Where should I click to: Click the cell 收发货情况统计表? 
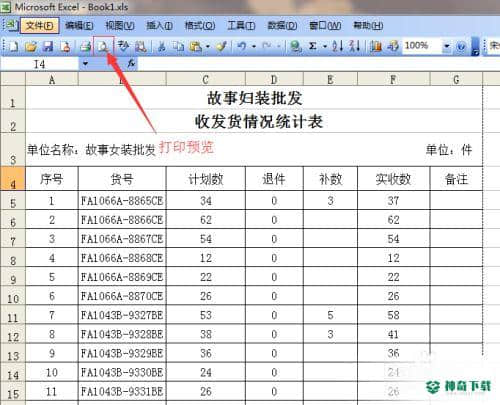(255, 121)
